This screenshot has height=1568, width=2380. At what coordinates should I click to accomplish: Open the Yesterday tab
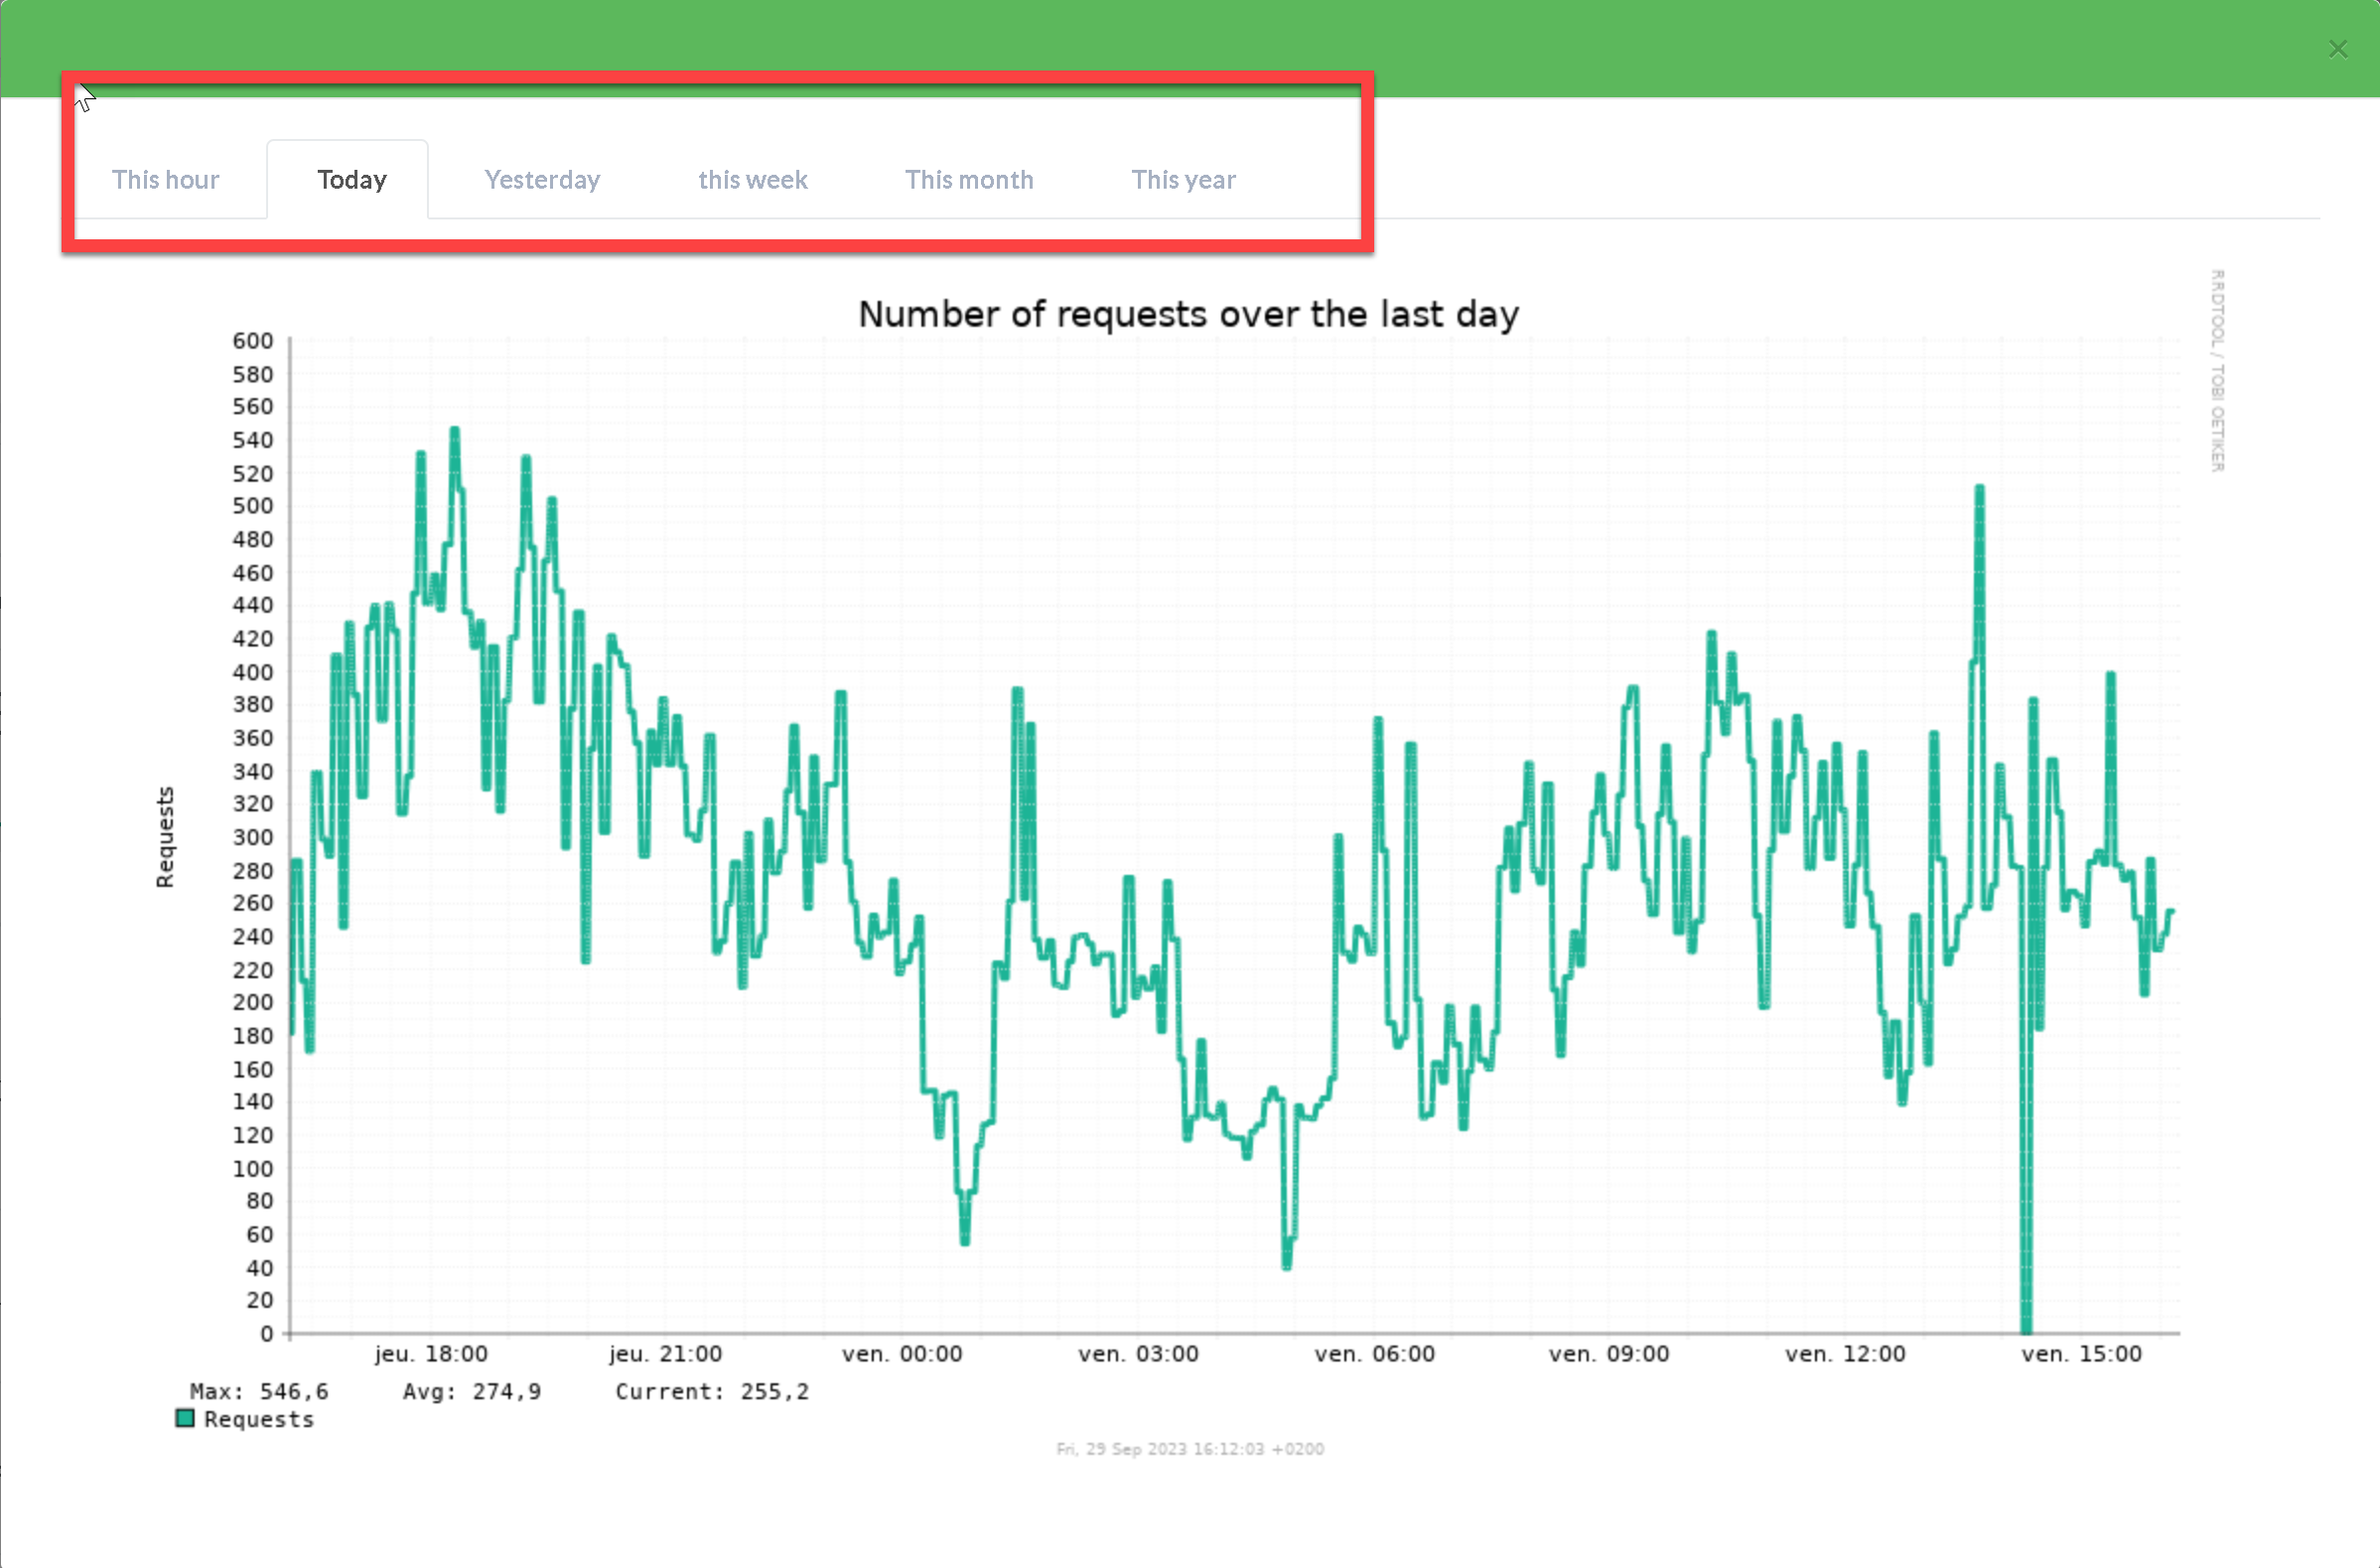(542, 180)
